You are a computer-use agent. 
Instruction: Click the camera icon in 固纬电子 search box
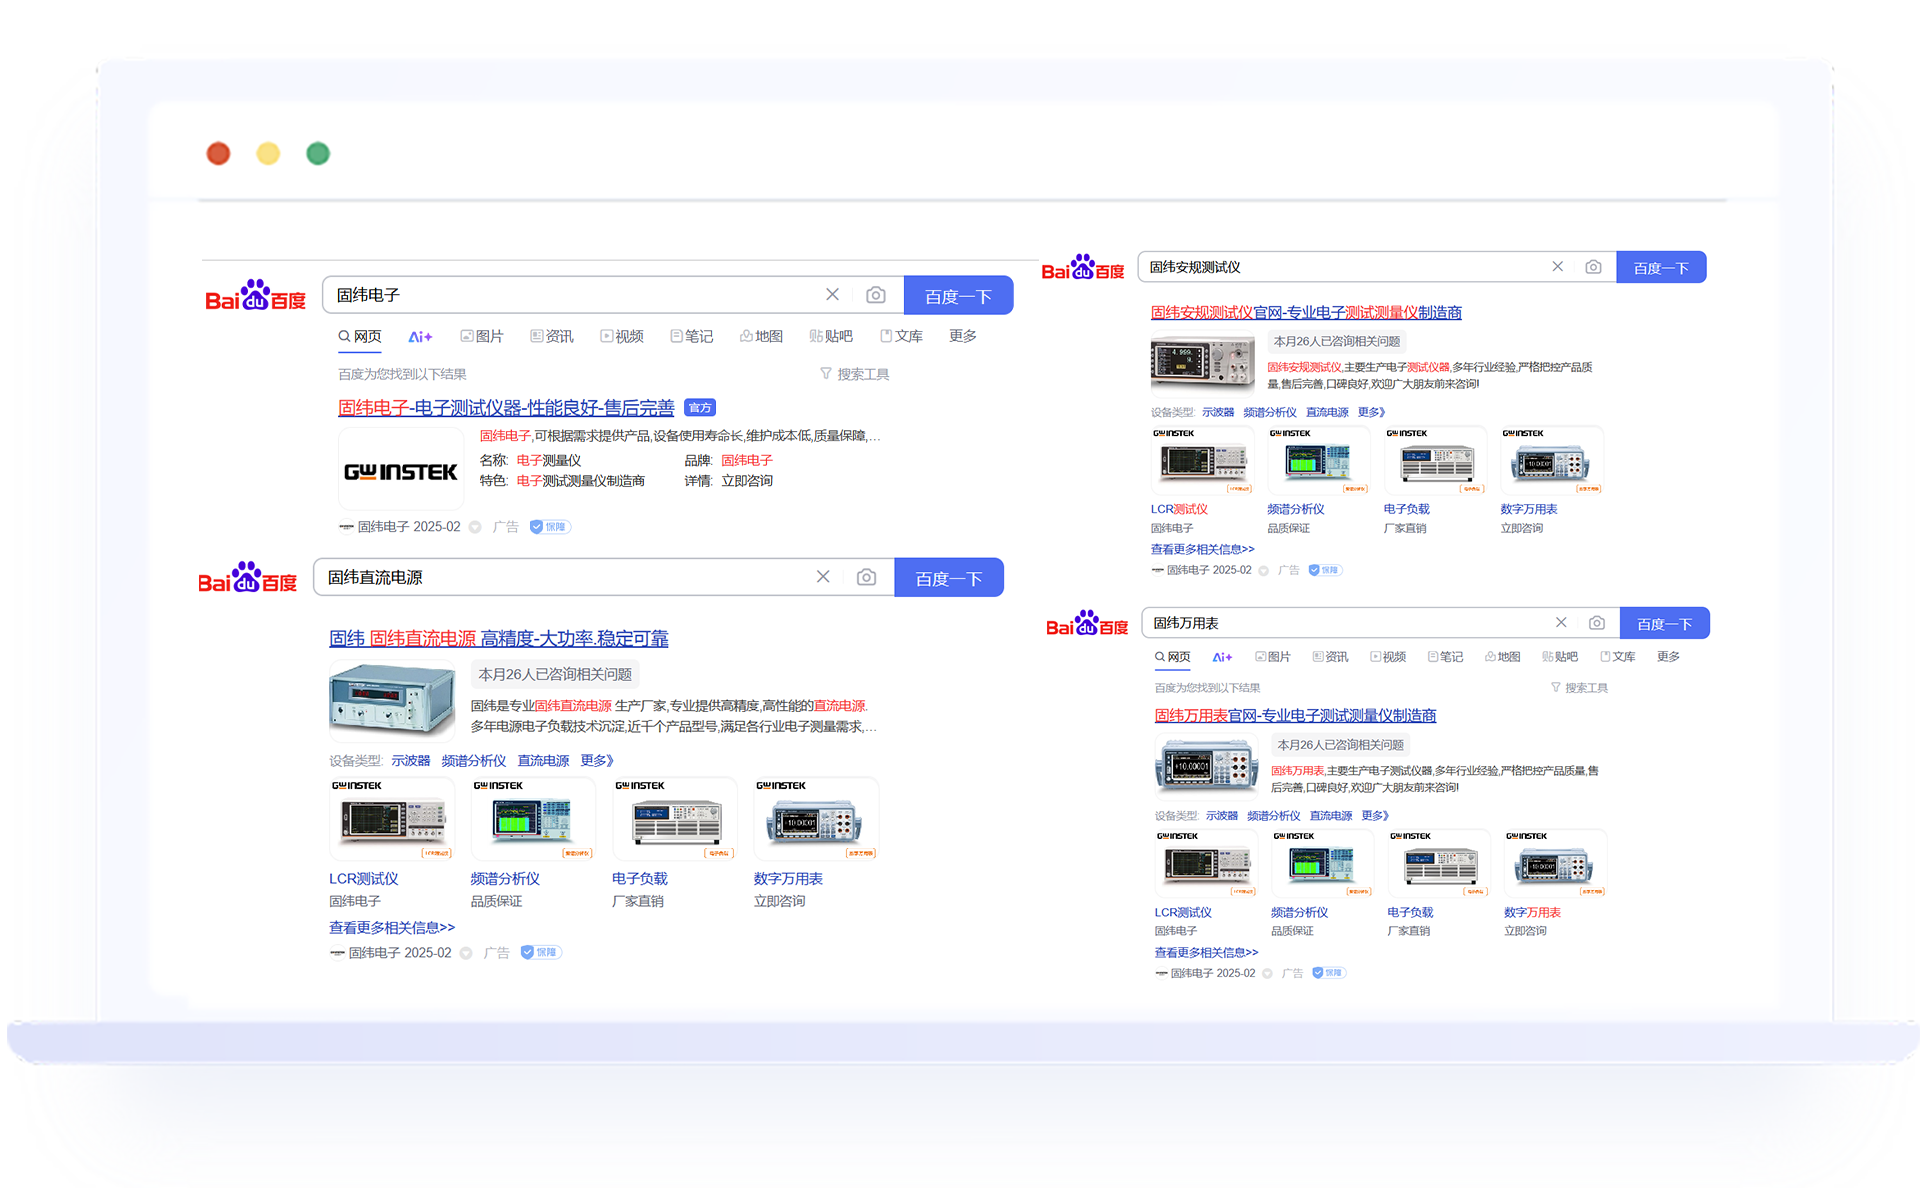click(876, 295)
